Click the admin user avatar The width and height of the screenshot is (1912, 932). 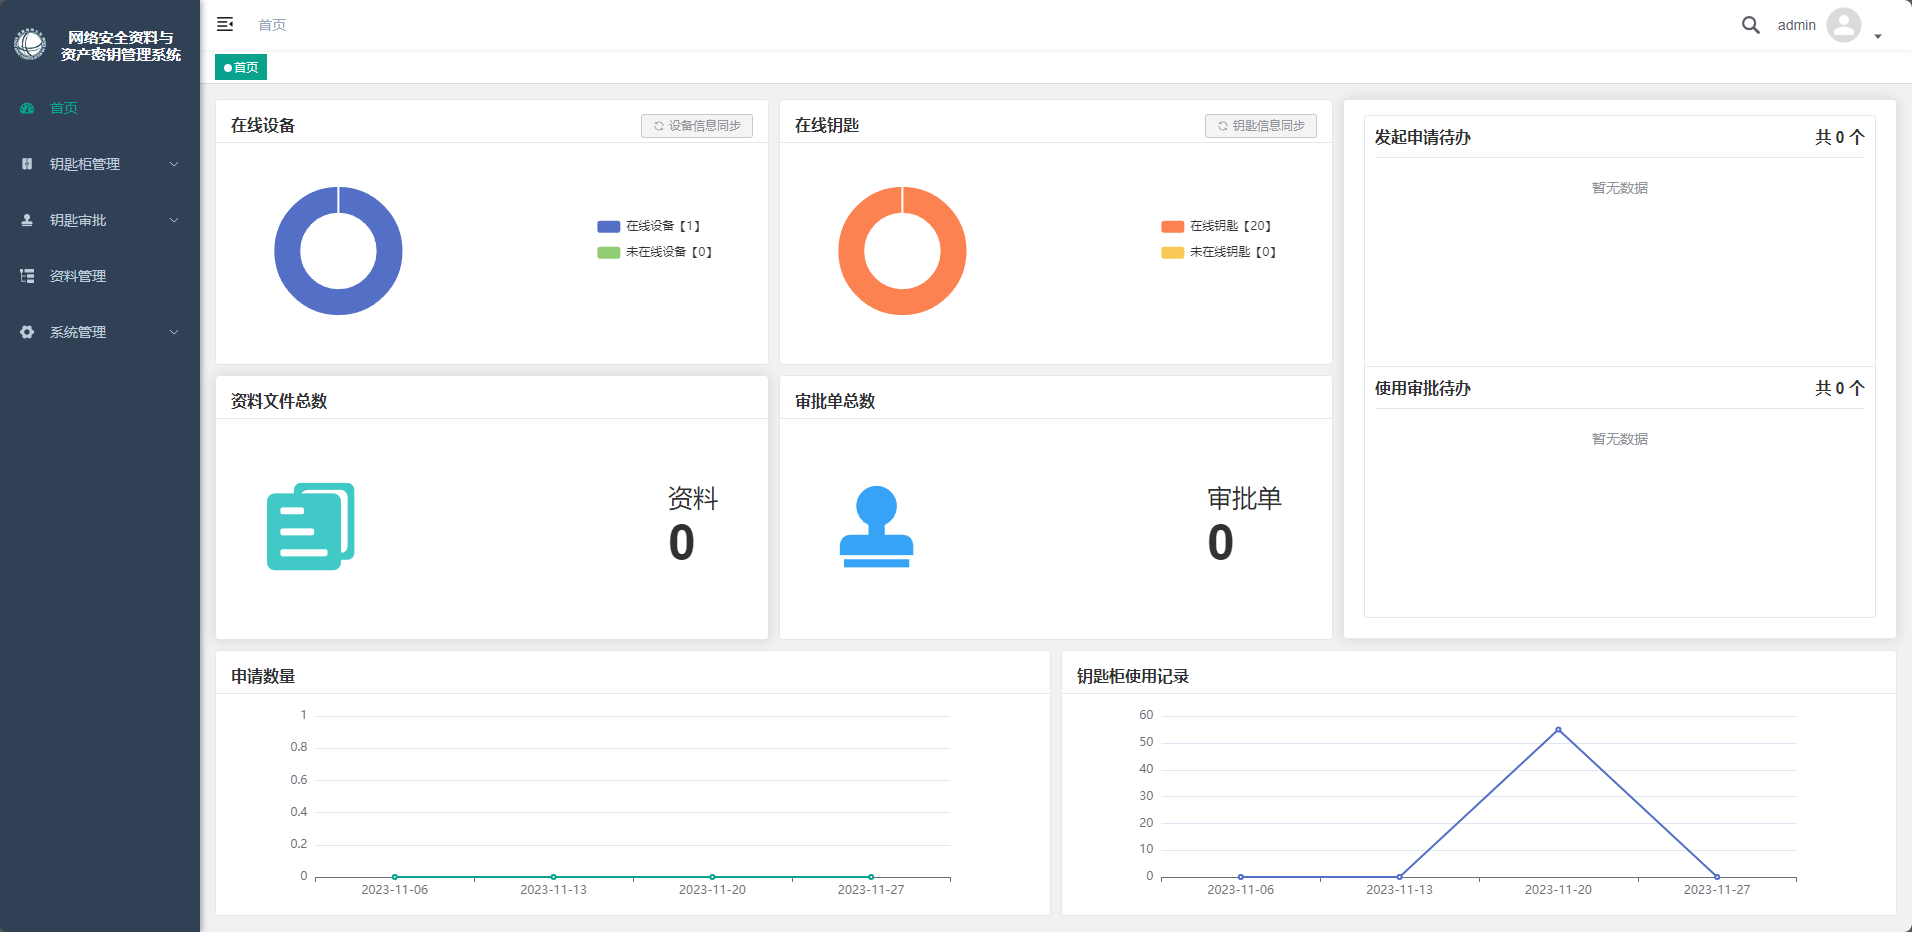pyautogui.click(x=1843, y=25)
